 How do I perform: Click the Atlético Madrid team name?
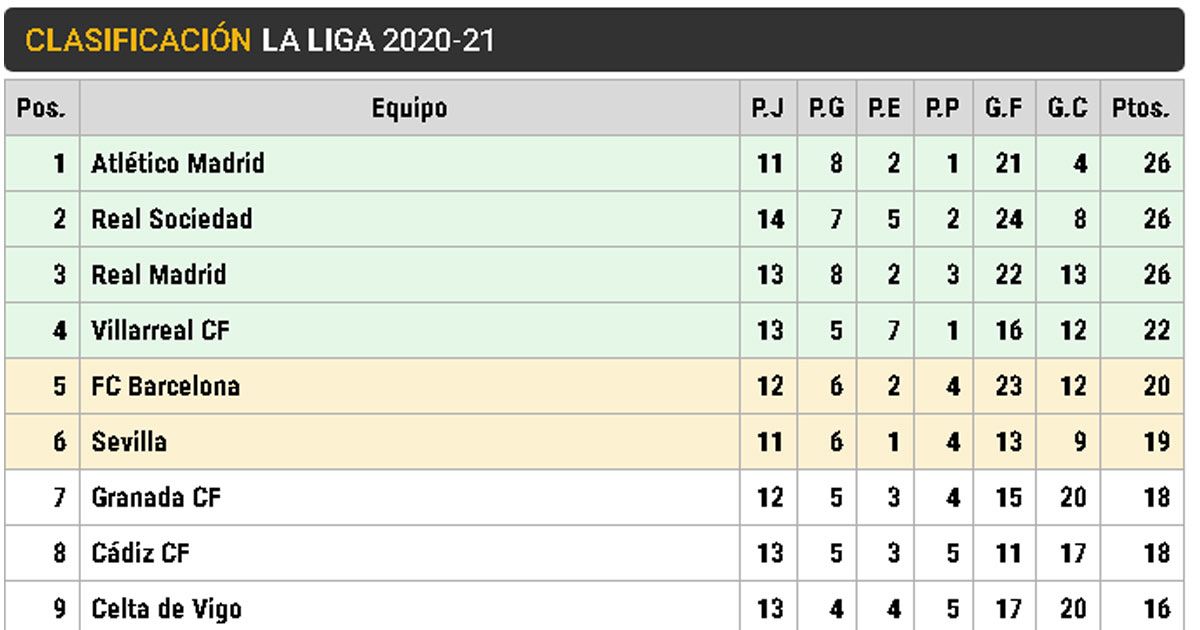tap(178, 163)
